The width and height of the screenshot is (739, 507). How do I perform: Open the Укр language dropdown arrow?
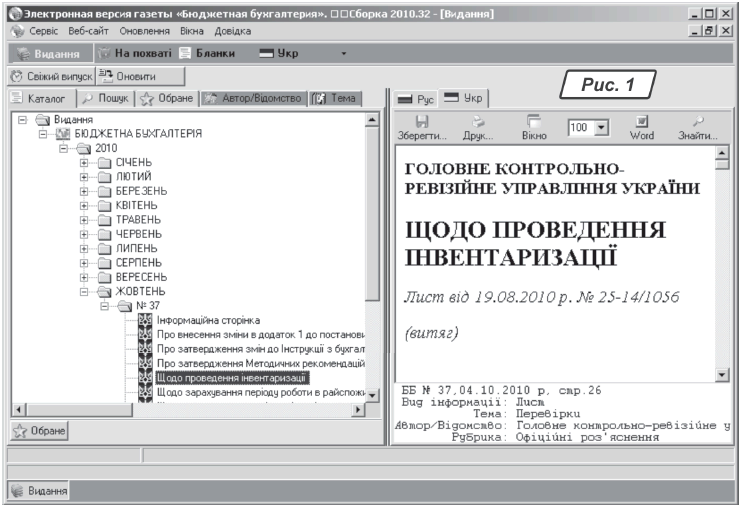pyautogui.click(x=343, y=52)
